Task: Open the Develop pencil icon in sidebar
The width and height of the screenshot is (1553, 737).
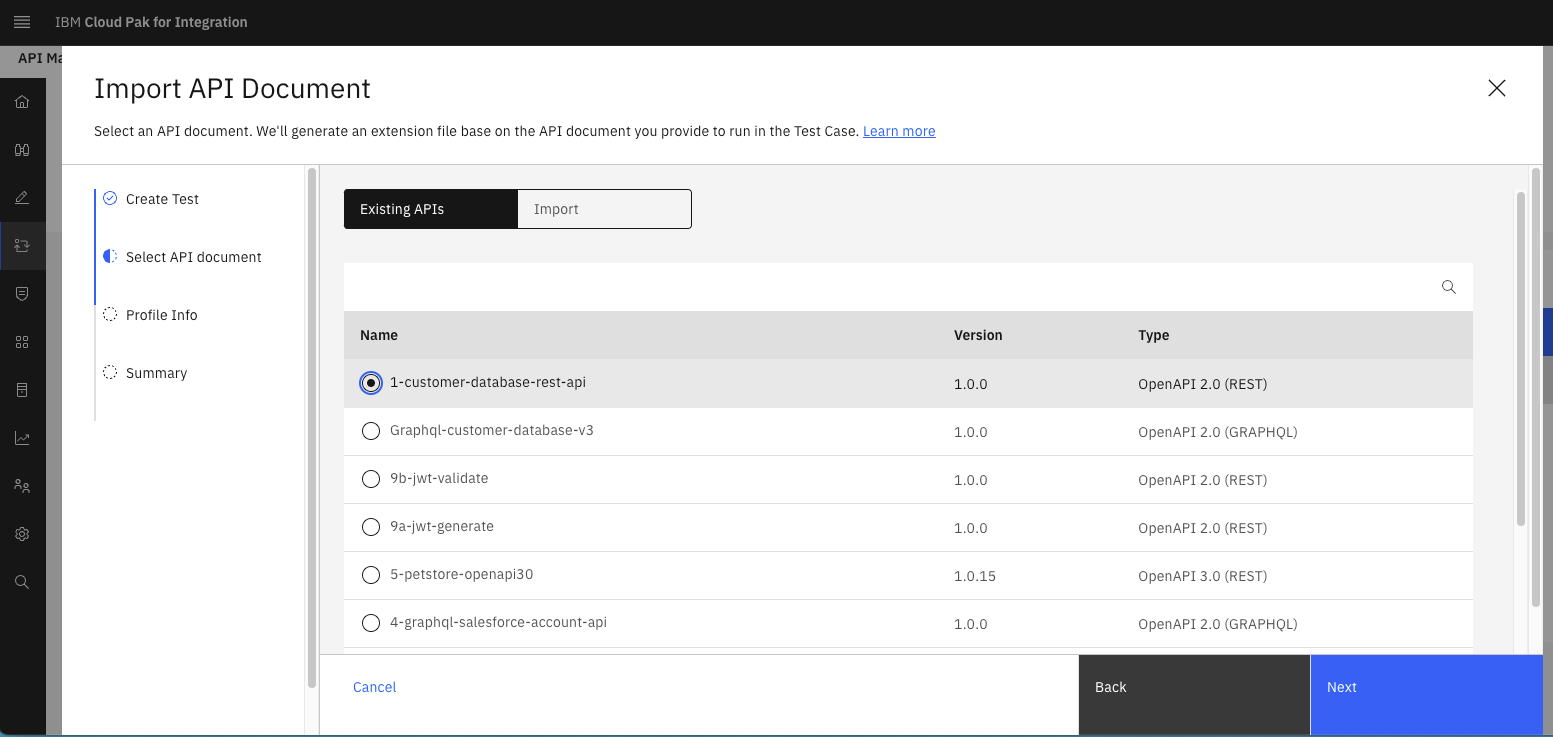Action: [x=22, y=198]
